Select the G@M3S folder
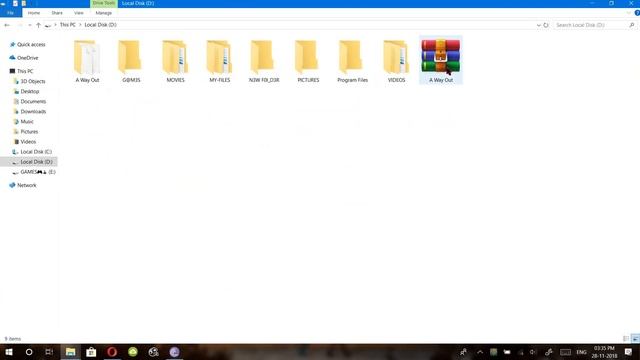Viewport: 640px width, 360px height. tap(131, 61)
